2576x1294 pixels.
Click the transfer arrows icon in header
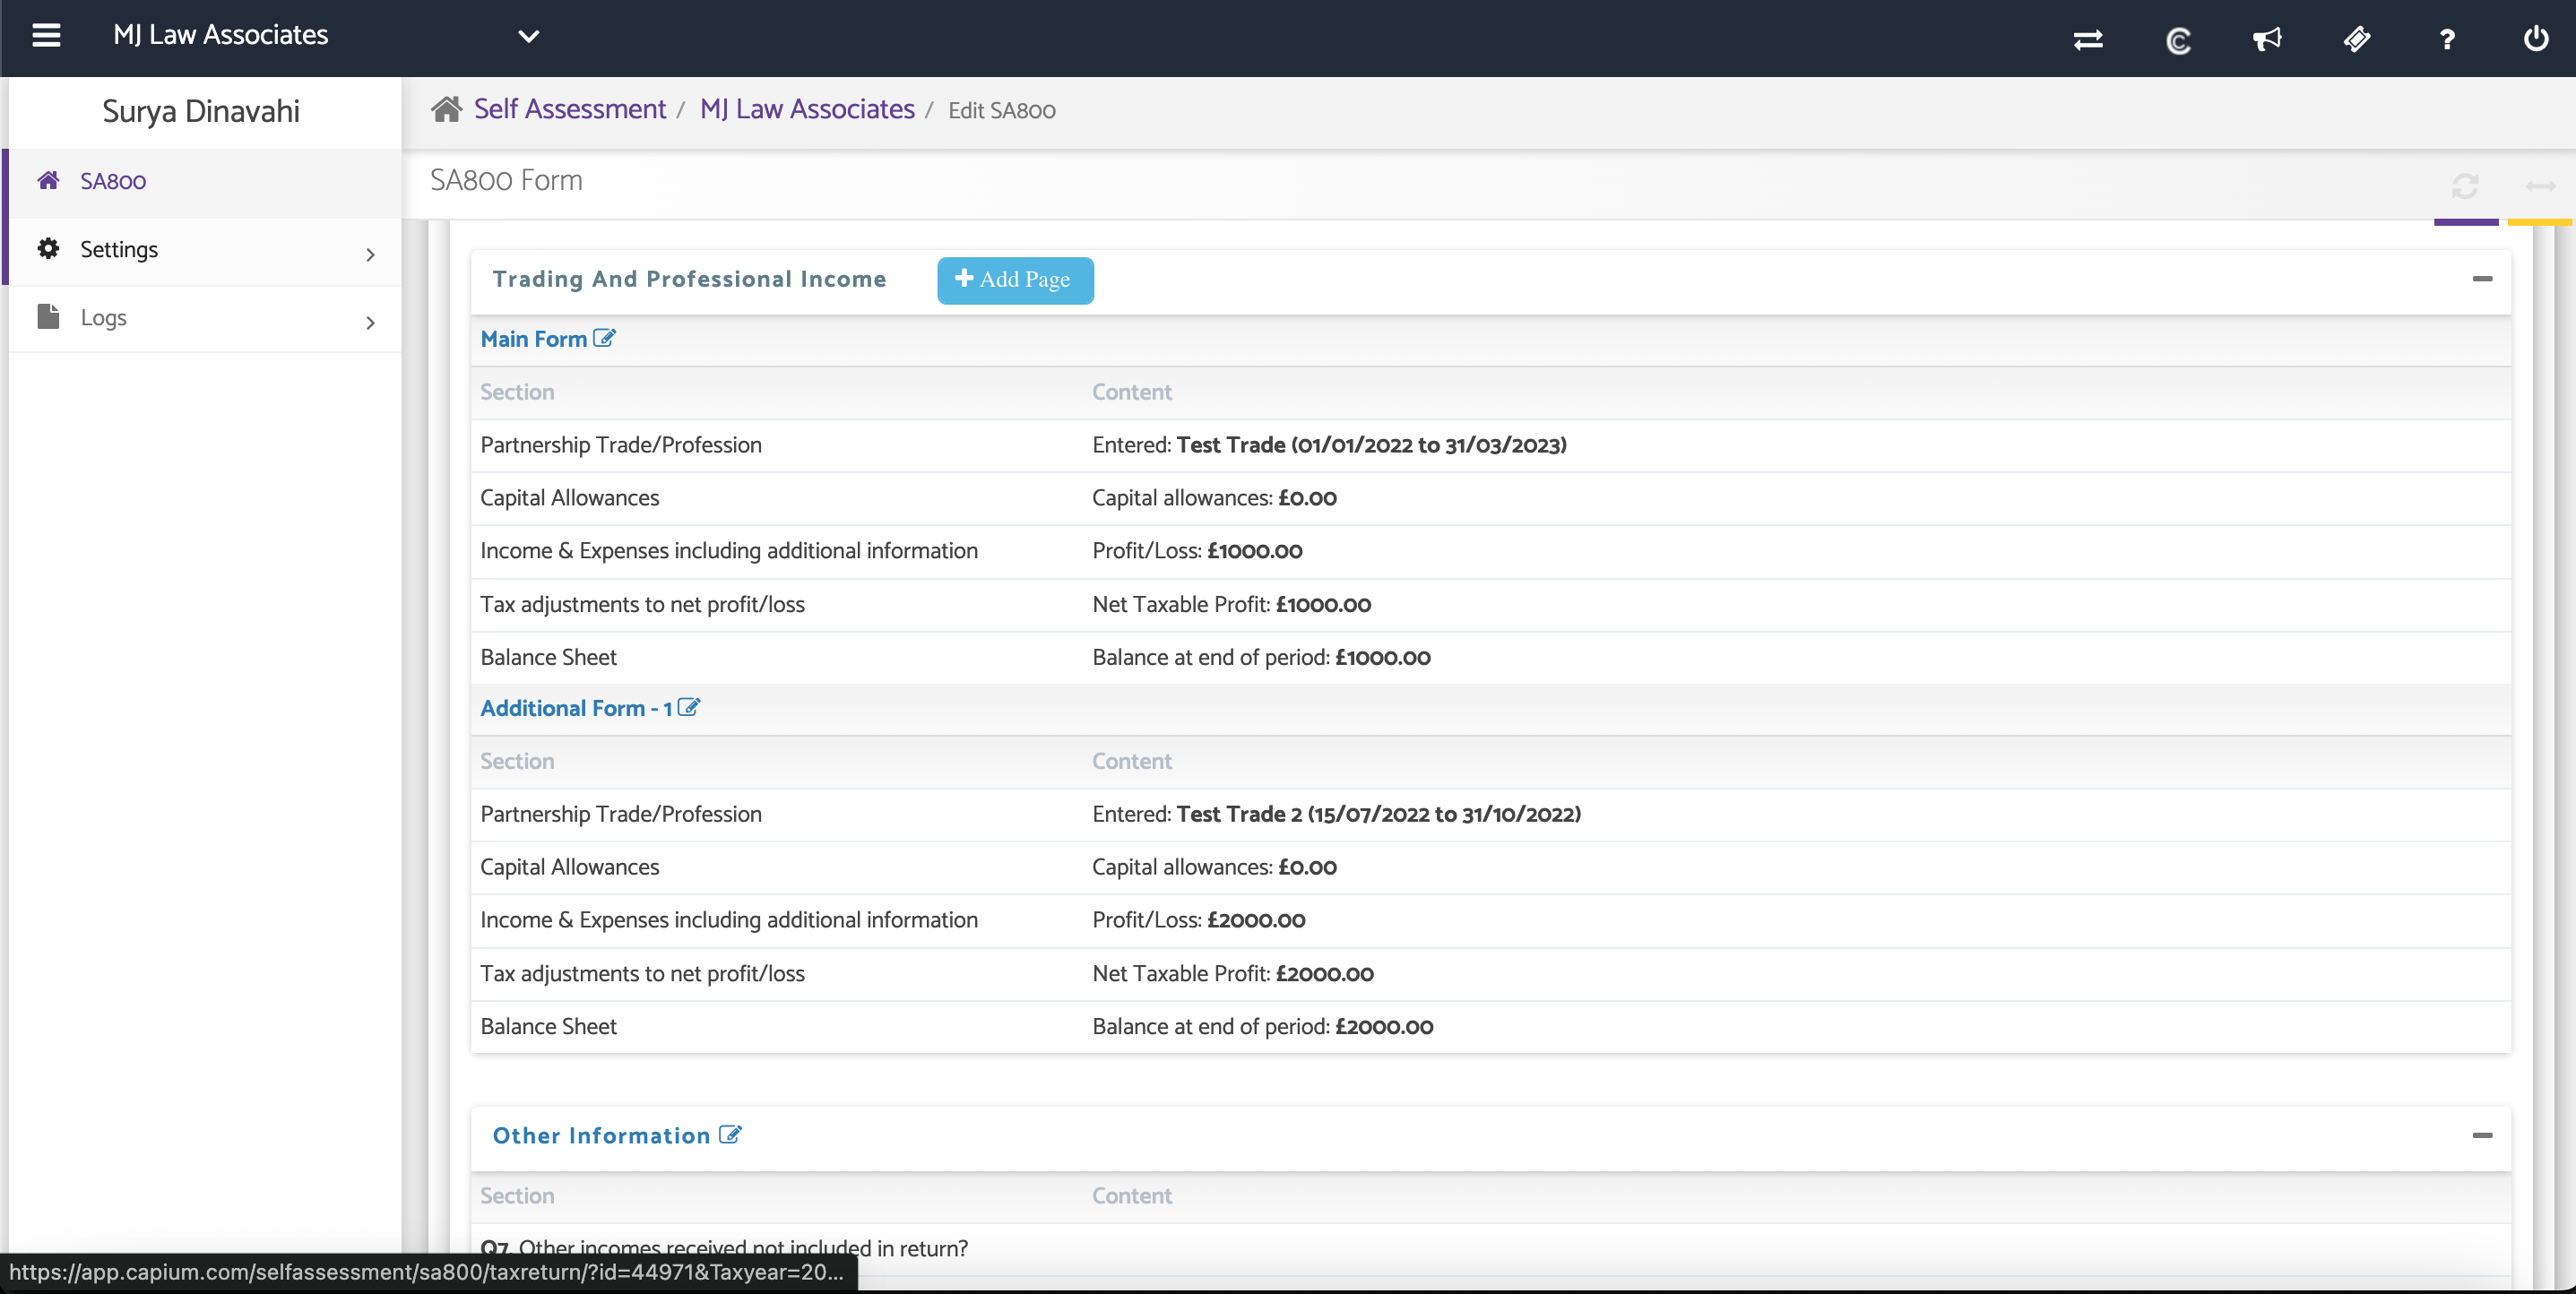(x=2088, y=39)
